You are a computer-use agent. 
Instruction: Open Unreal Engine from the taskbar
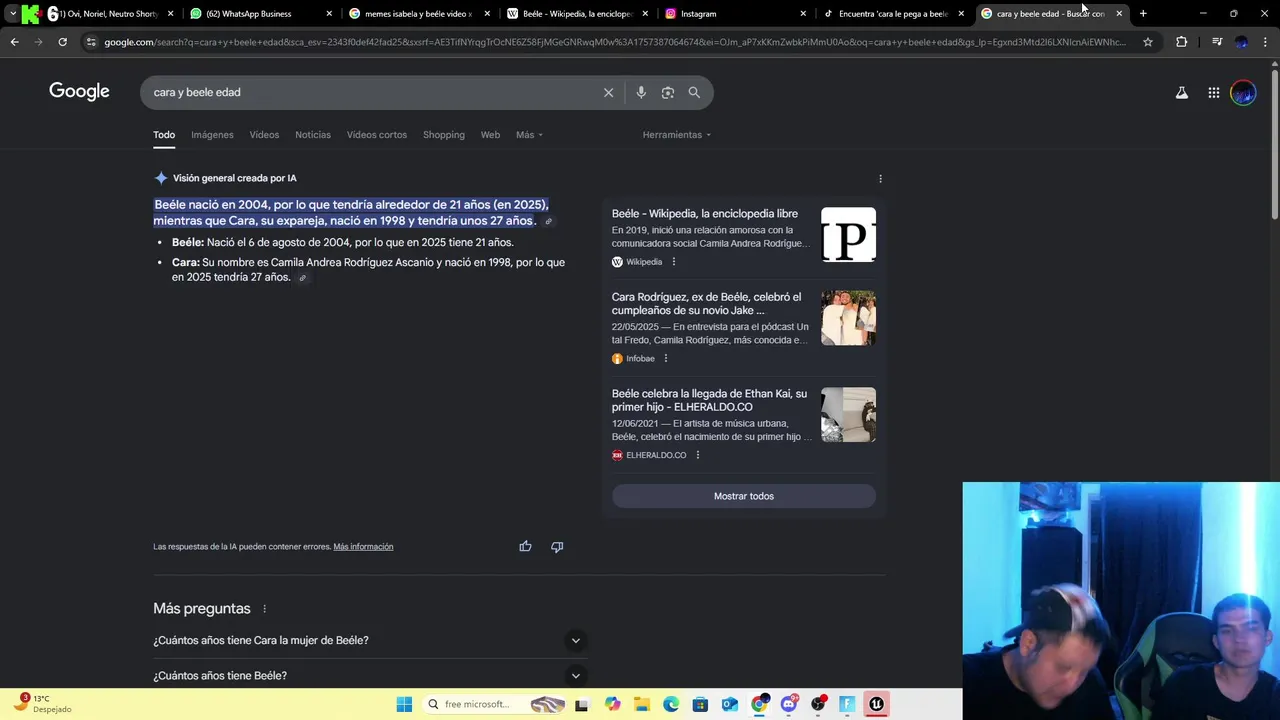point(876,704)
